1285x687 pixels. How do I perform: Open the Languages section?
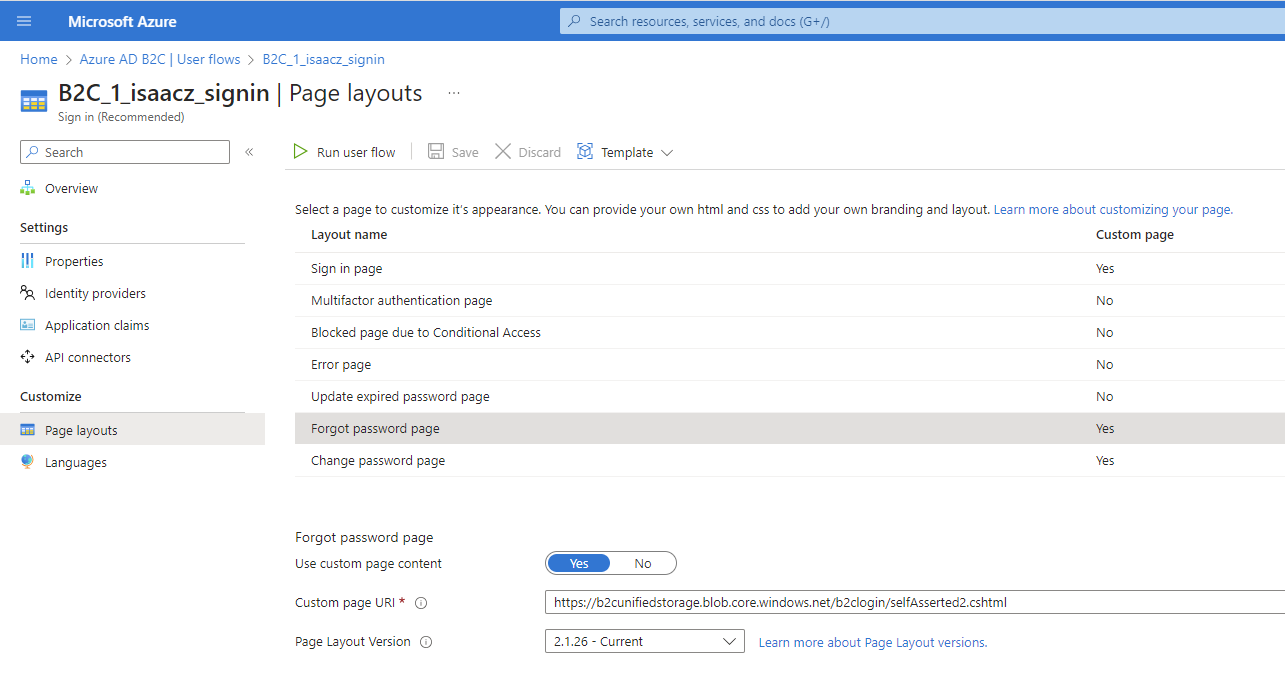pyautogui.click(x=77, y=461)
